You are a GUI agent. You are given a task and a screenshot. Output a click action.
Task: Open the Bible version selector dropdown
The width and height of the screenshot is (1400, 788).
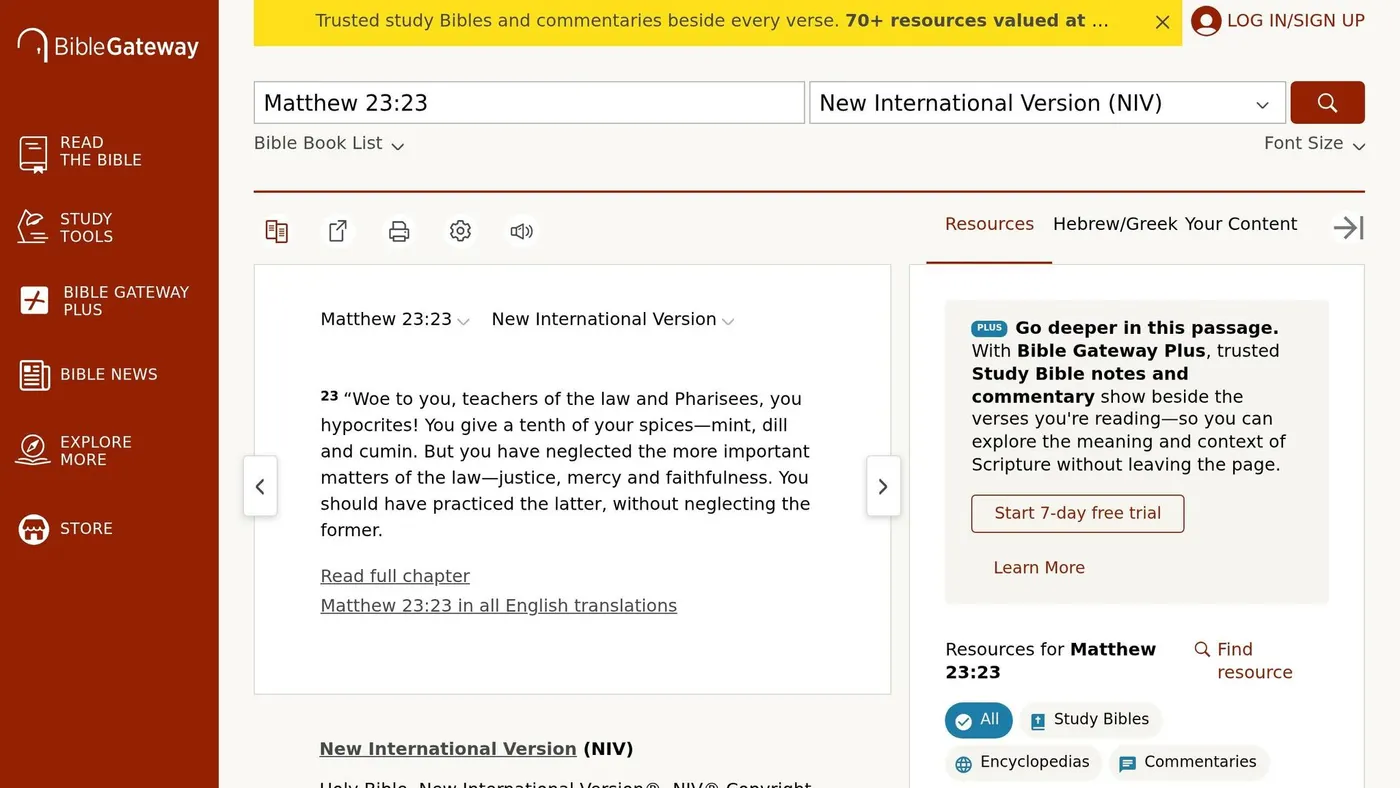click(x=1047, y=103)
